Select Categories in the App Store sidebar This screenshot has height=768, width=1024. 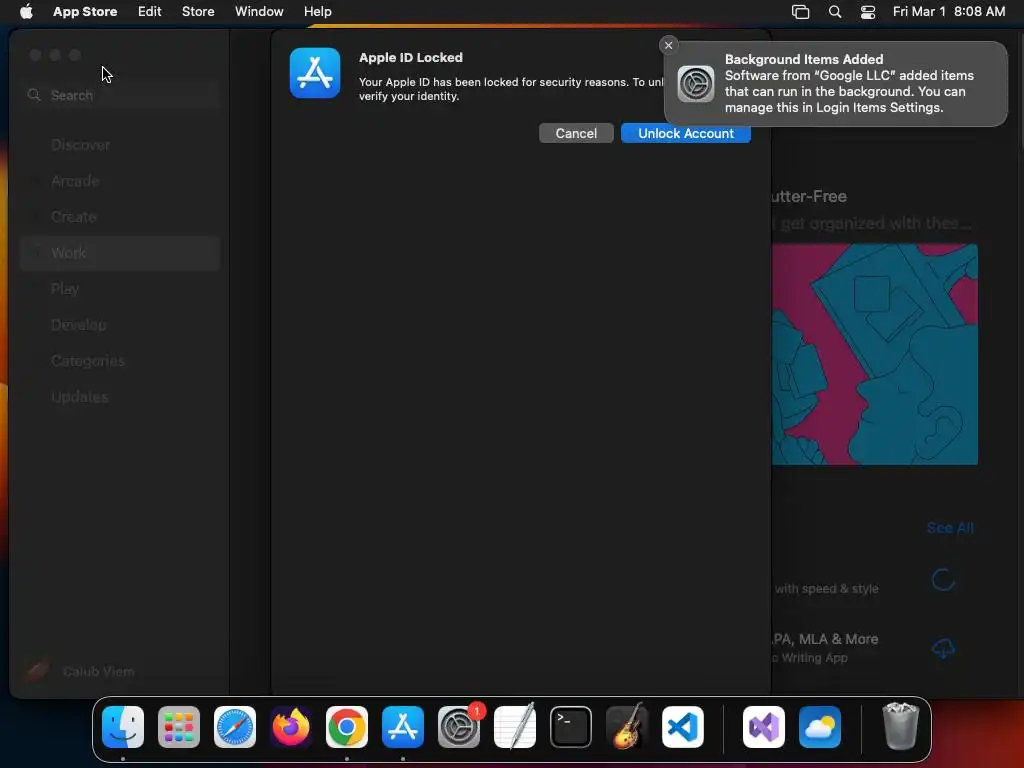pyautogui.click(x=121, y=360)
